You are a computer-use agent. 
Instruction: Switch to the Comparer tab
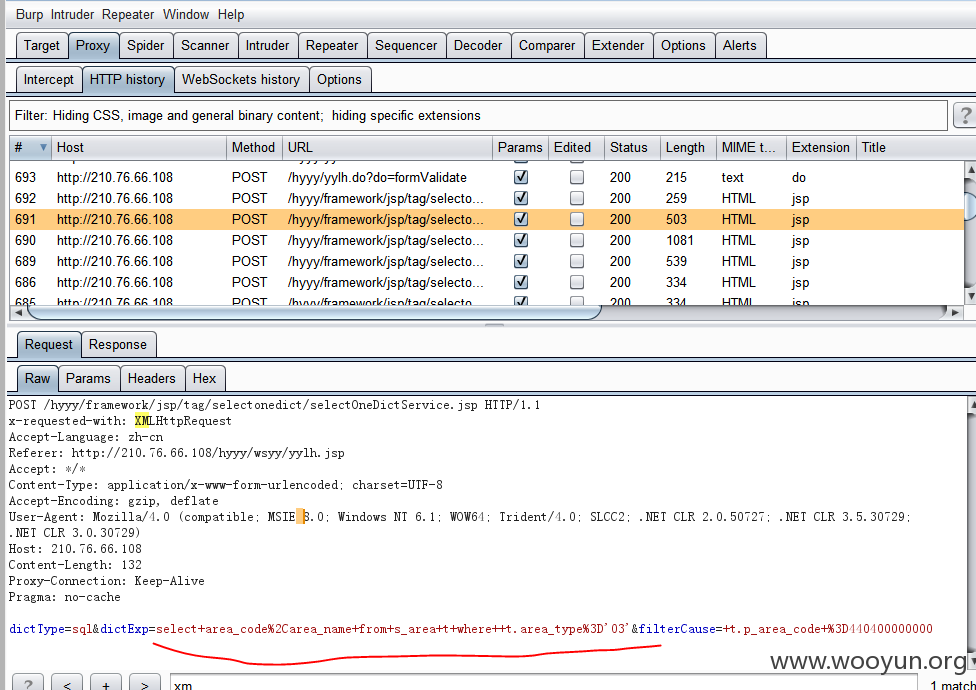point(547,46)
